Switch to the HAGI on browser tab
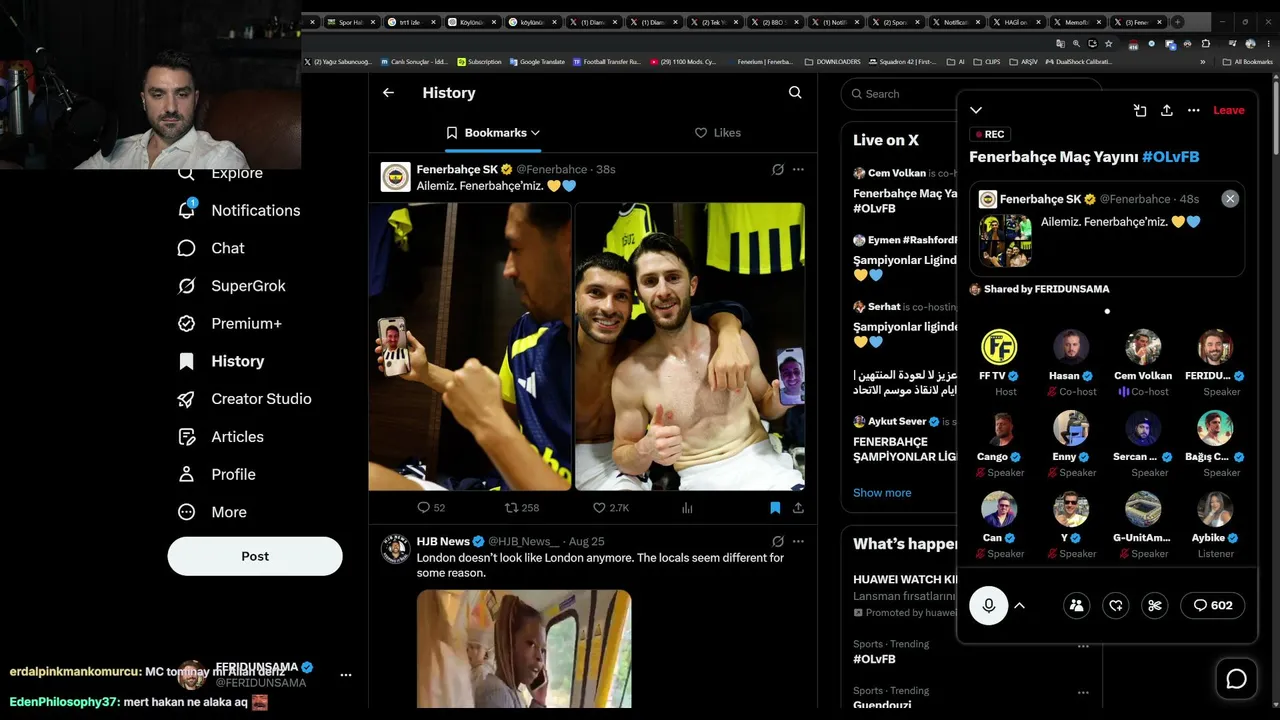1280x720 pixels. point(1016,22)
